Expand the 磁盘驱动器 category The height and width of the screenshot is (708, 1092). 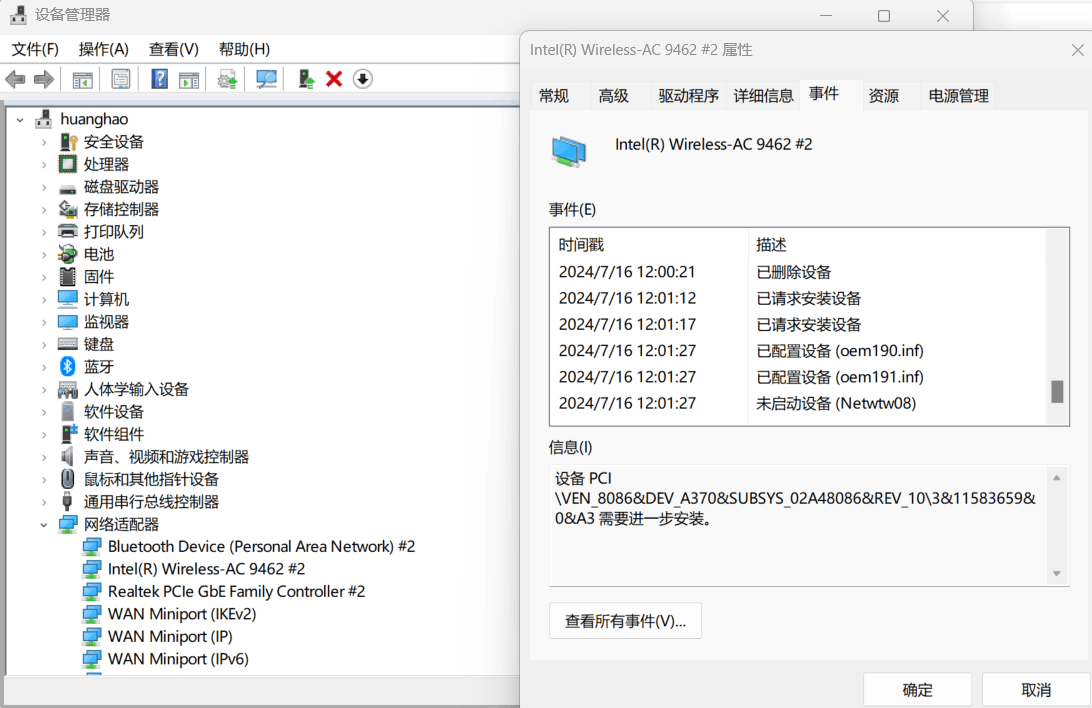[44, 187]
